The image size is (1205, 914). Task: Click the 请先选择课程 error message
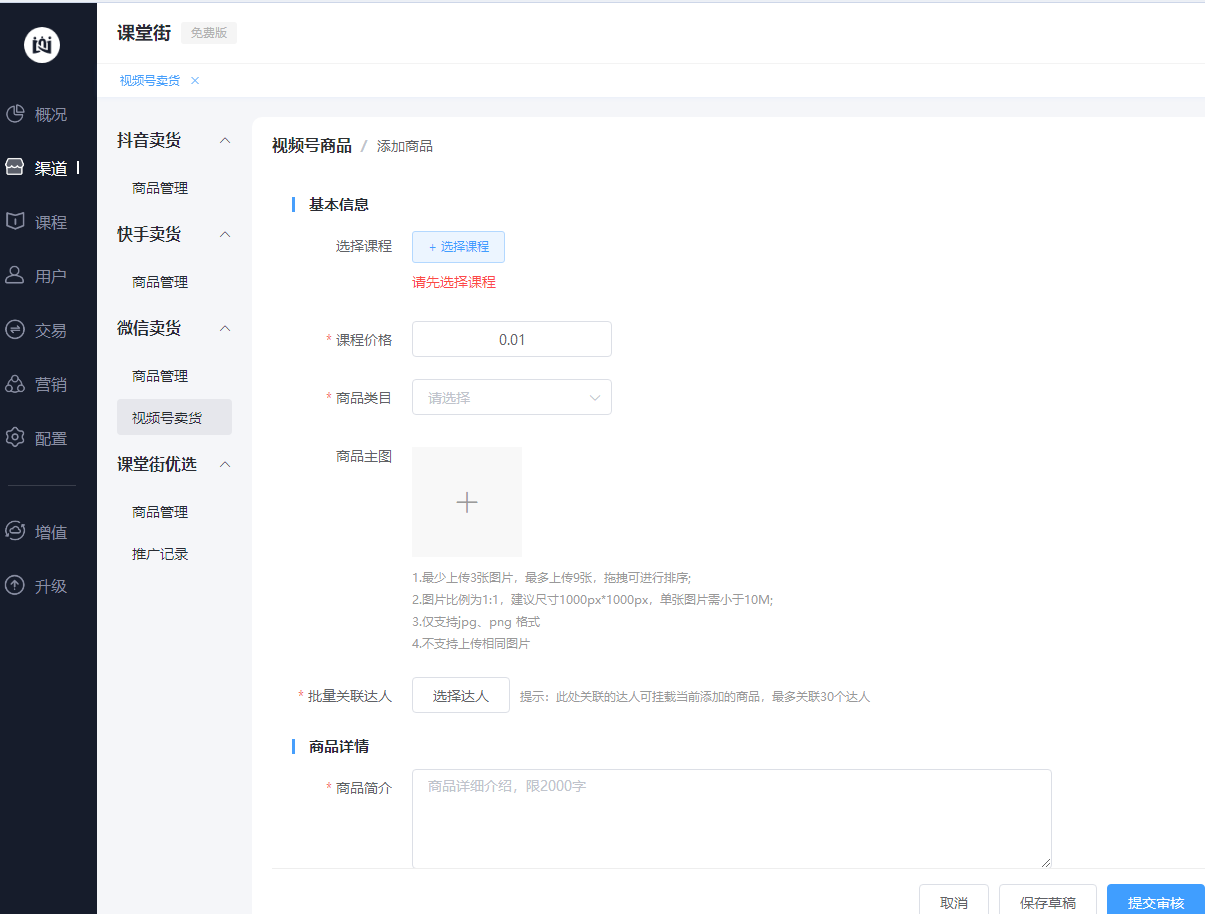click(454, 283)
